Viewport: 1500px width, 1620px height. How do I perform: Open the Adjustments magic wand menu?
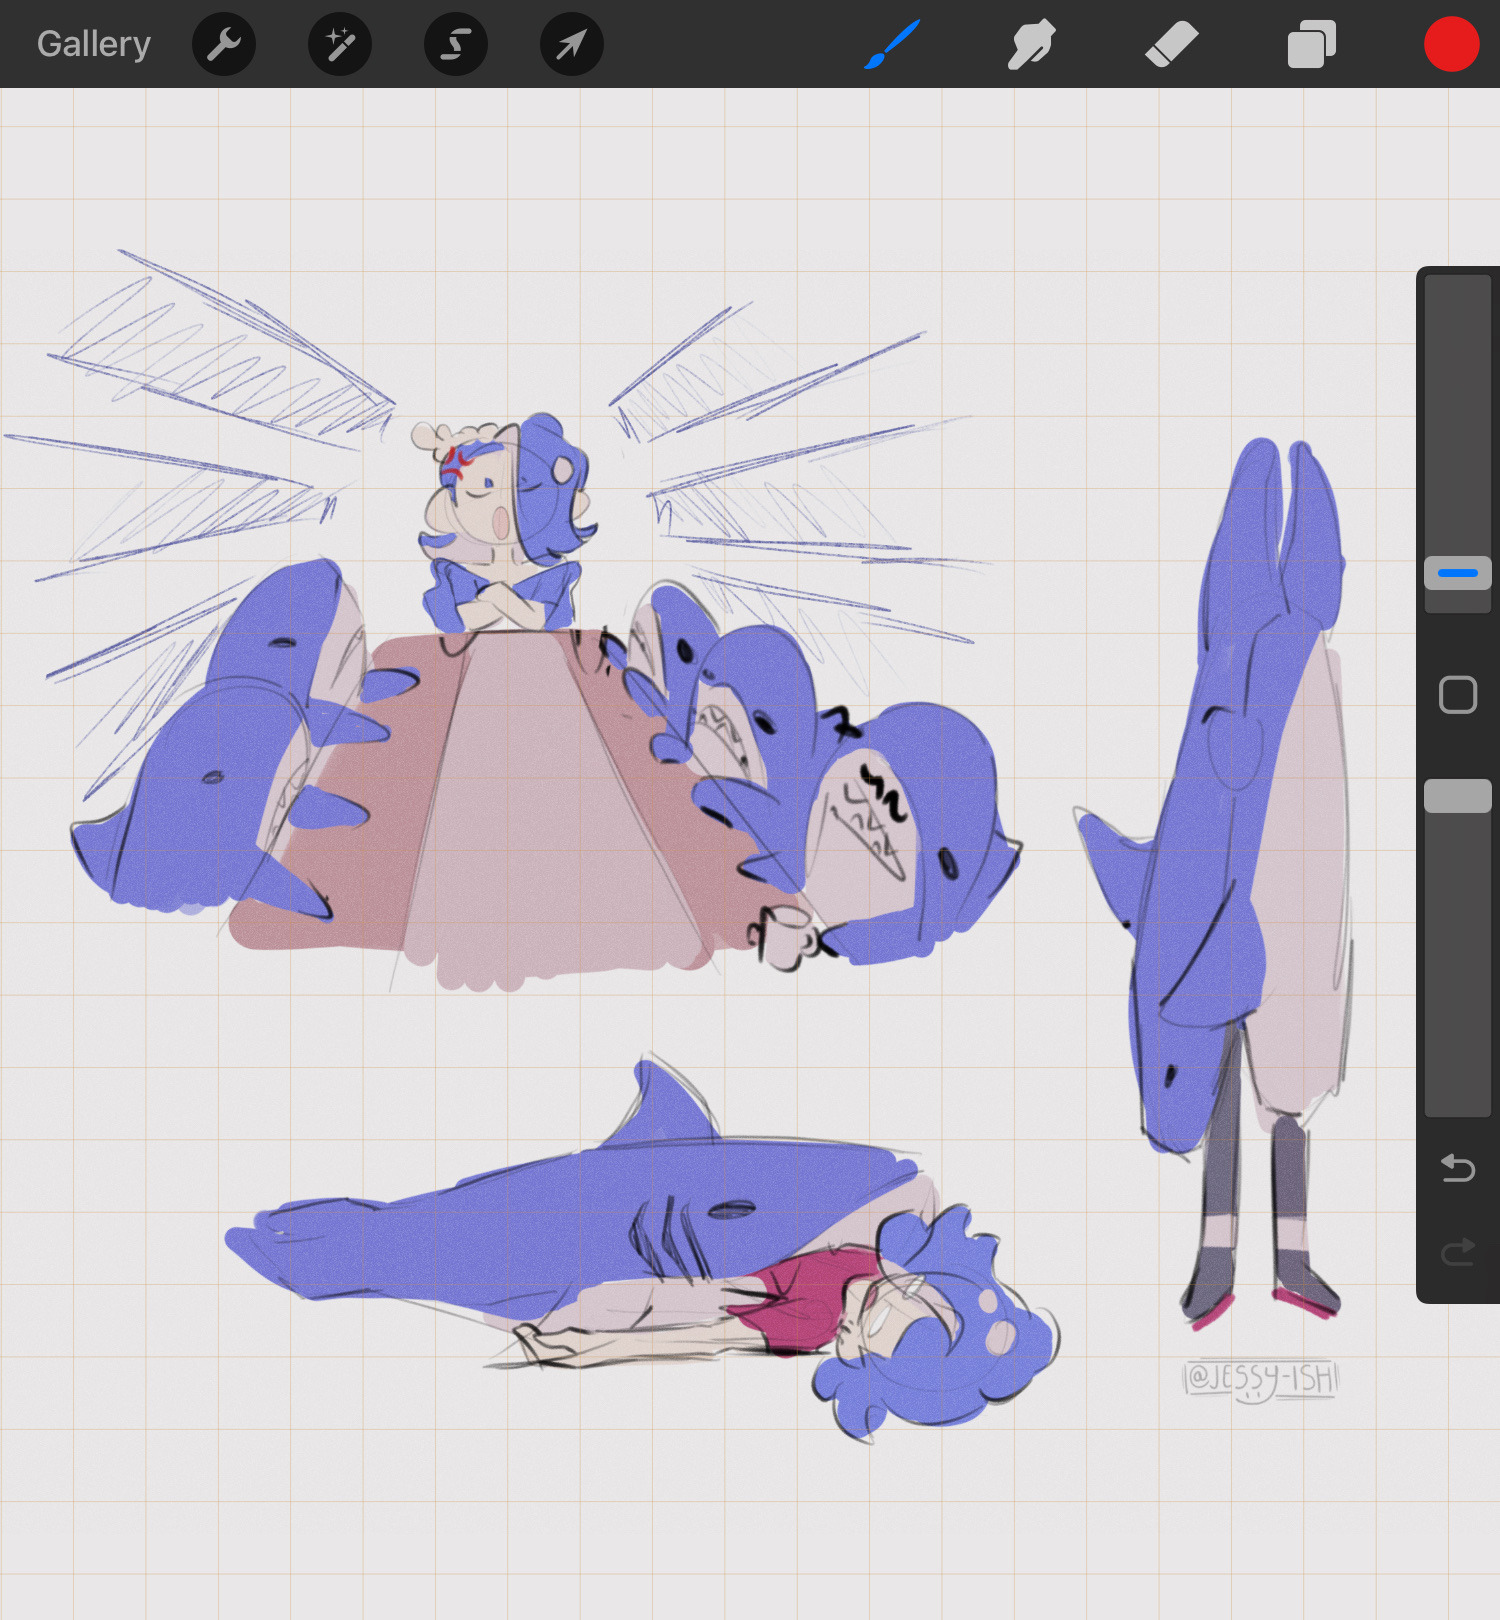tap(340, 44)
